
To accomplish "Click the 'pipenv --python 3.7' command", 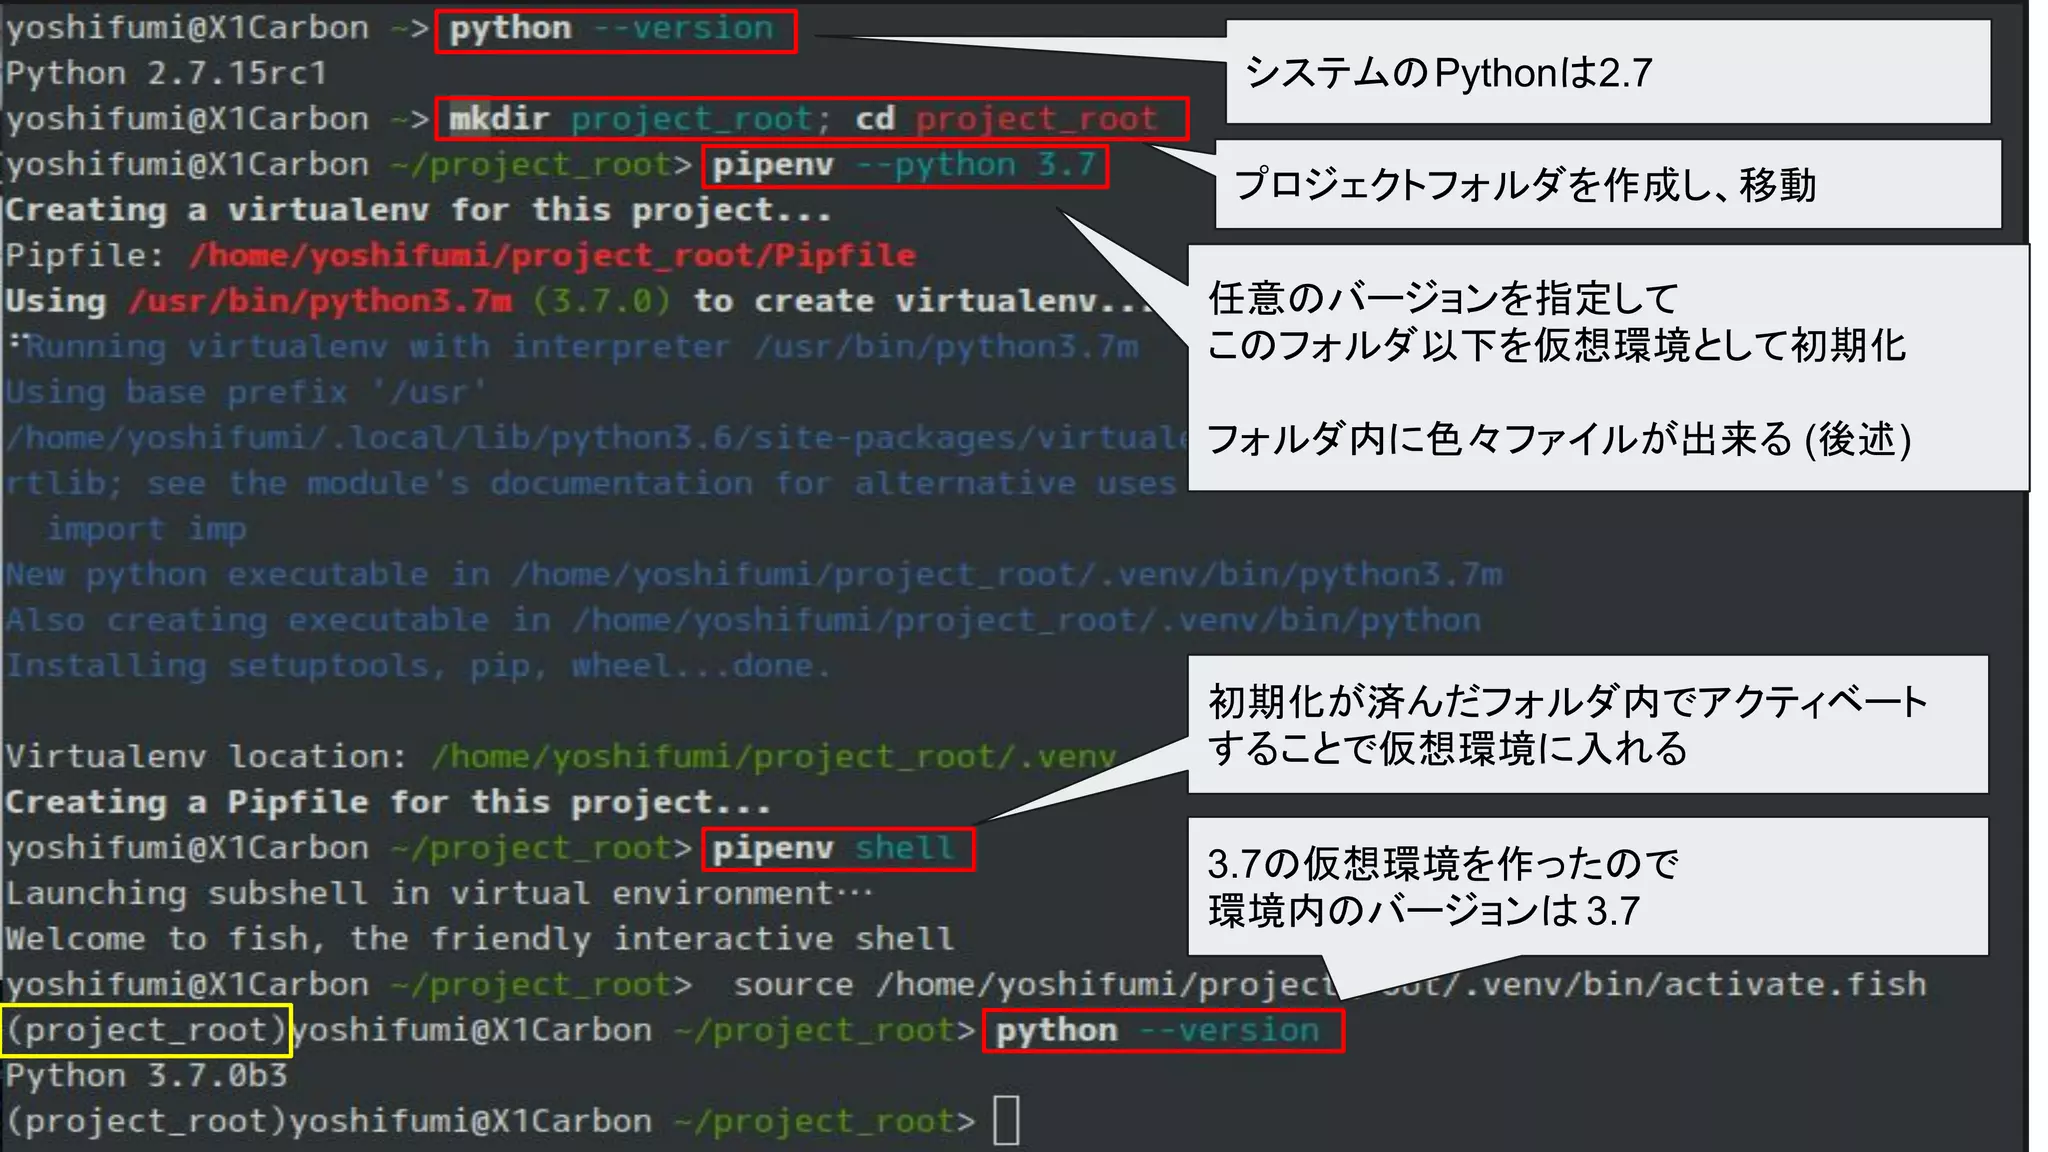I will click(x=906, y=166).
